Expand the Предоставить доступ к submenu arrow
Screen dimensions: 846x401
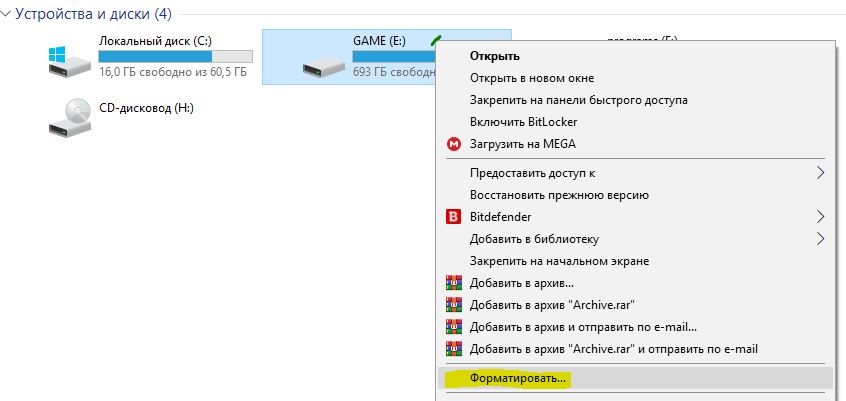[x=820, y=173]
